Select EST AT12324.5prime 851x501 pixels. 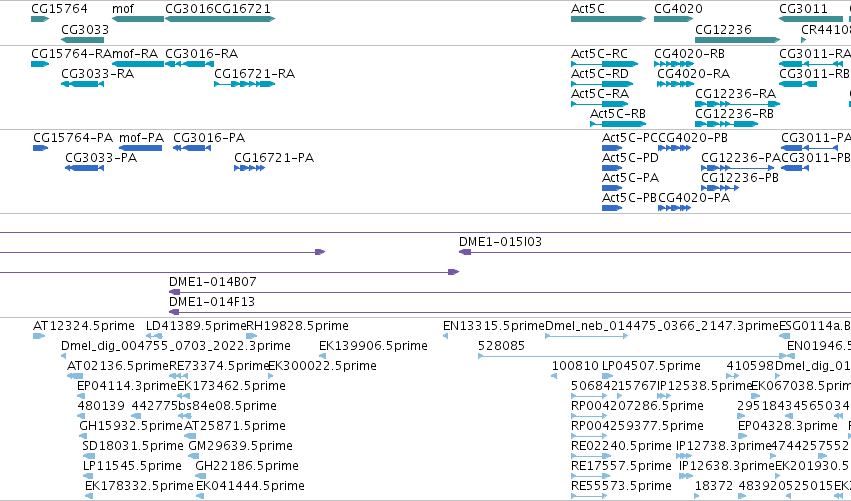(x=84, y=326)
